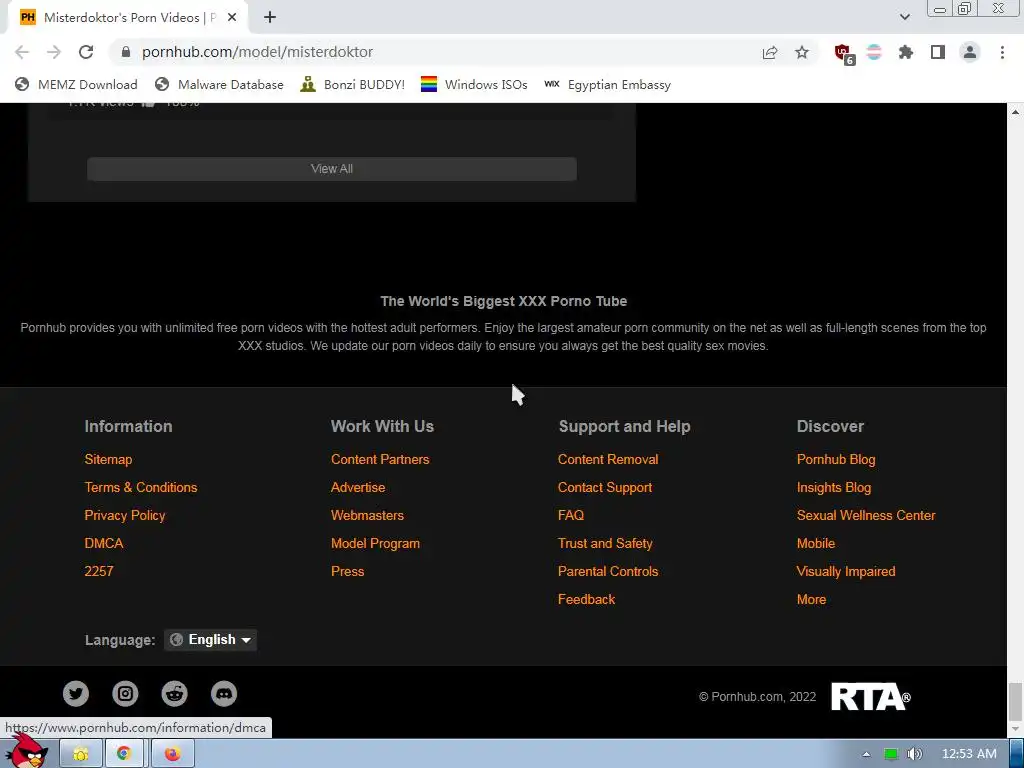Open the Content Removal link
1024x768 pixels.
pyautogui.click(x=608, y=459)
